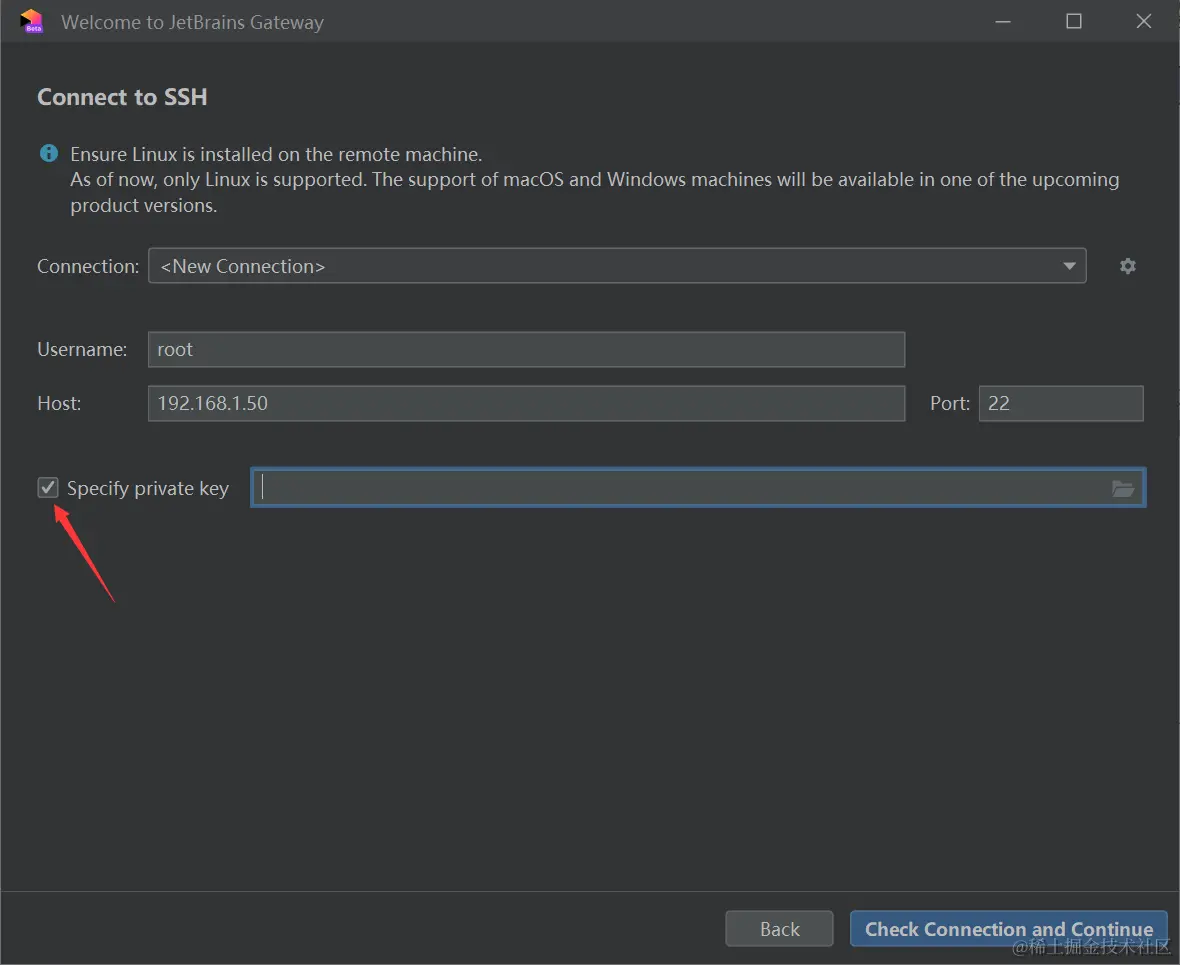Click Welcome to JetBrains Gateway title text

click(193, 23)
